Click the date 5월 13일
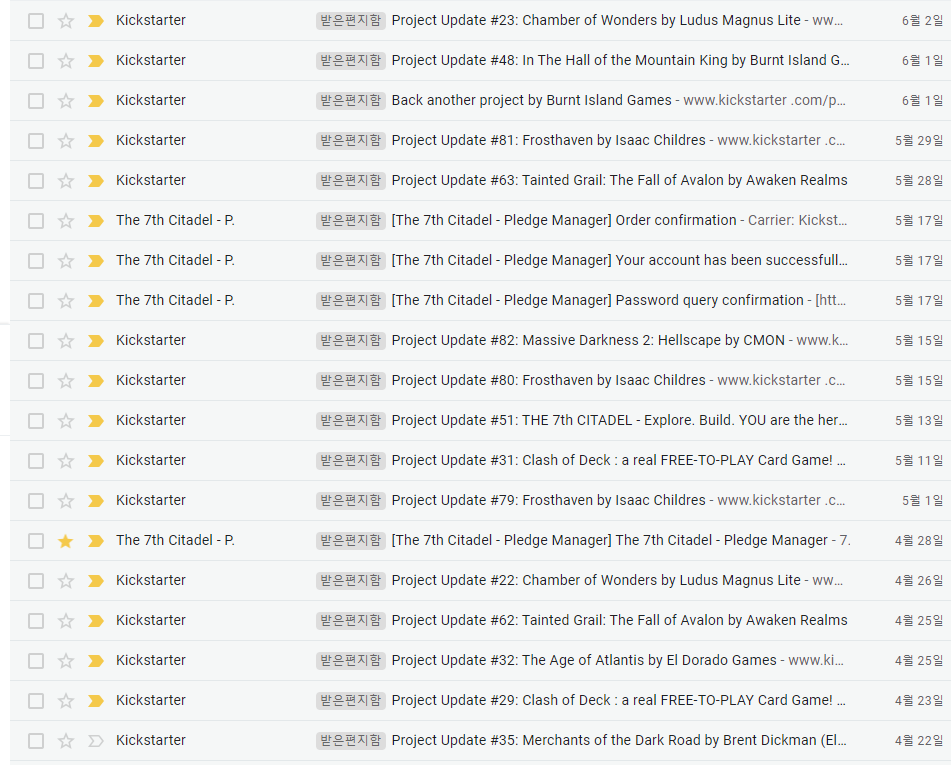This screenshot has height=765, width=951. pos(919,422)
